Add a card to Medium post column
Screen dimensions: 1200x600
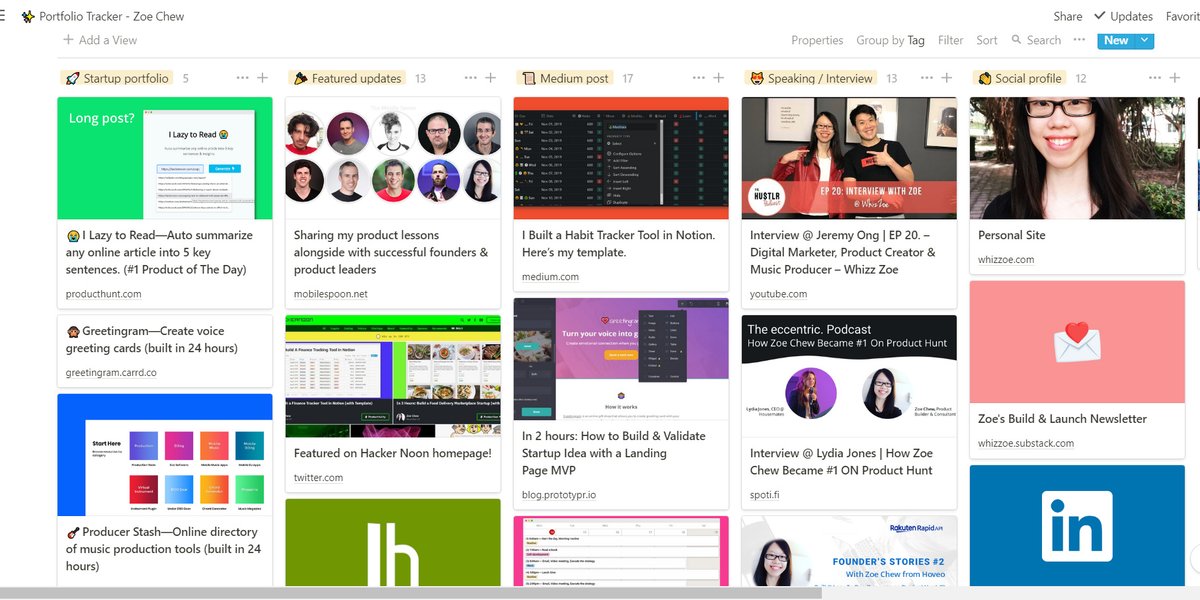point(718,78)
